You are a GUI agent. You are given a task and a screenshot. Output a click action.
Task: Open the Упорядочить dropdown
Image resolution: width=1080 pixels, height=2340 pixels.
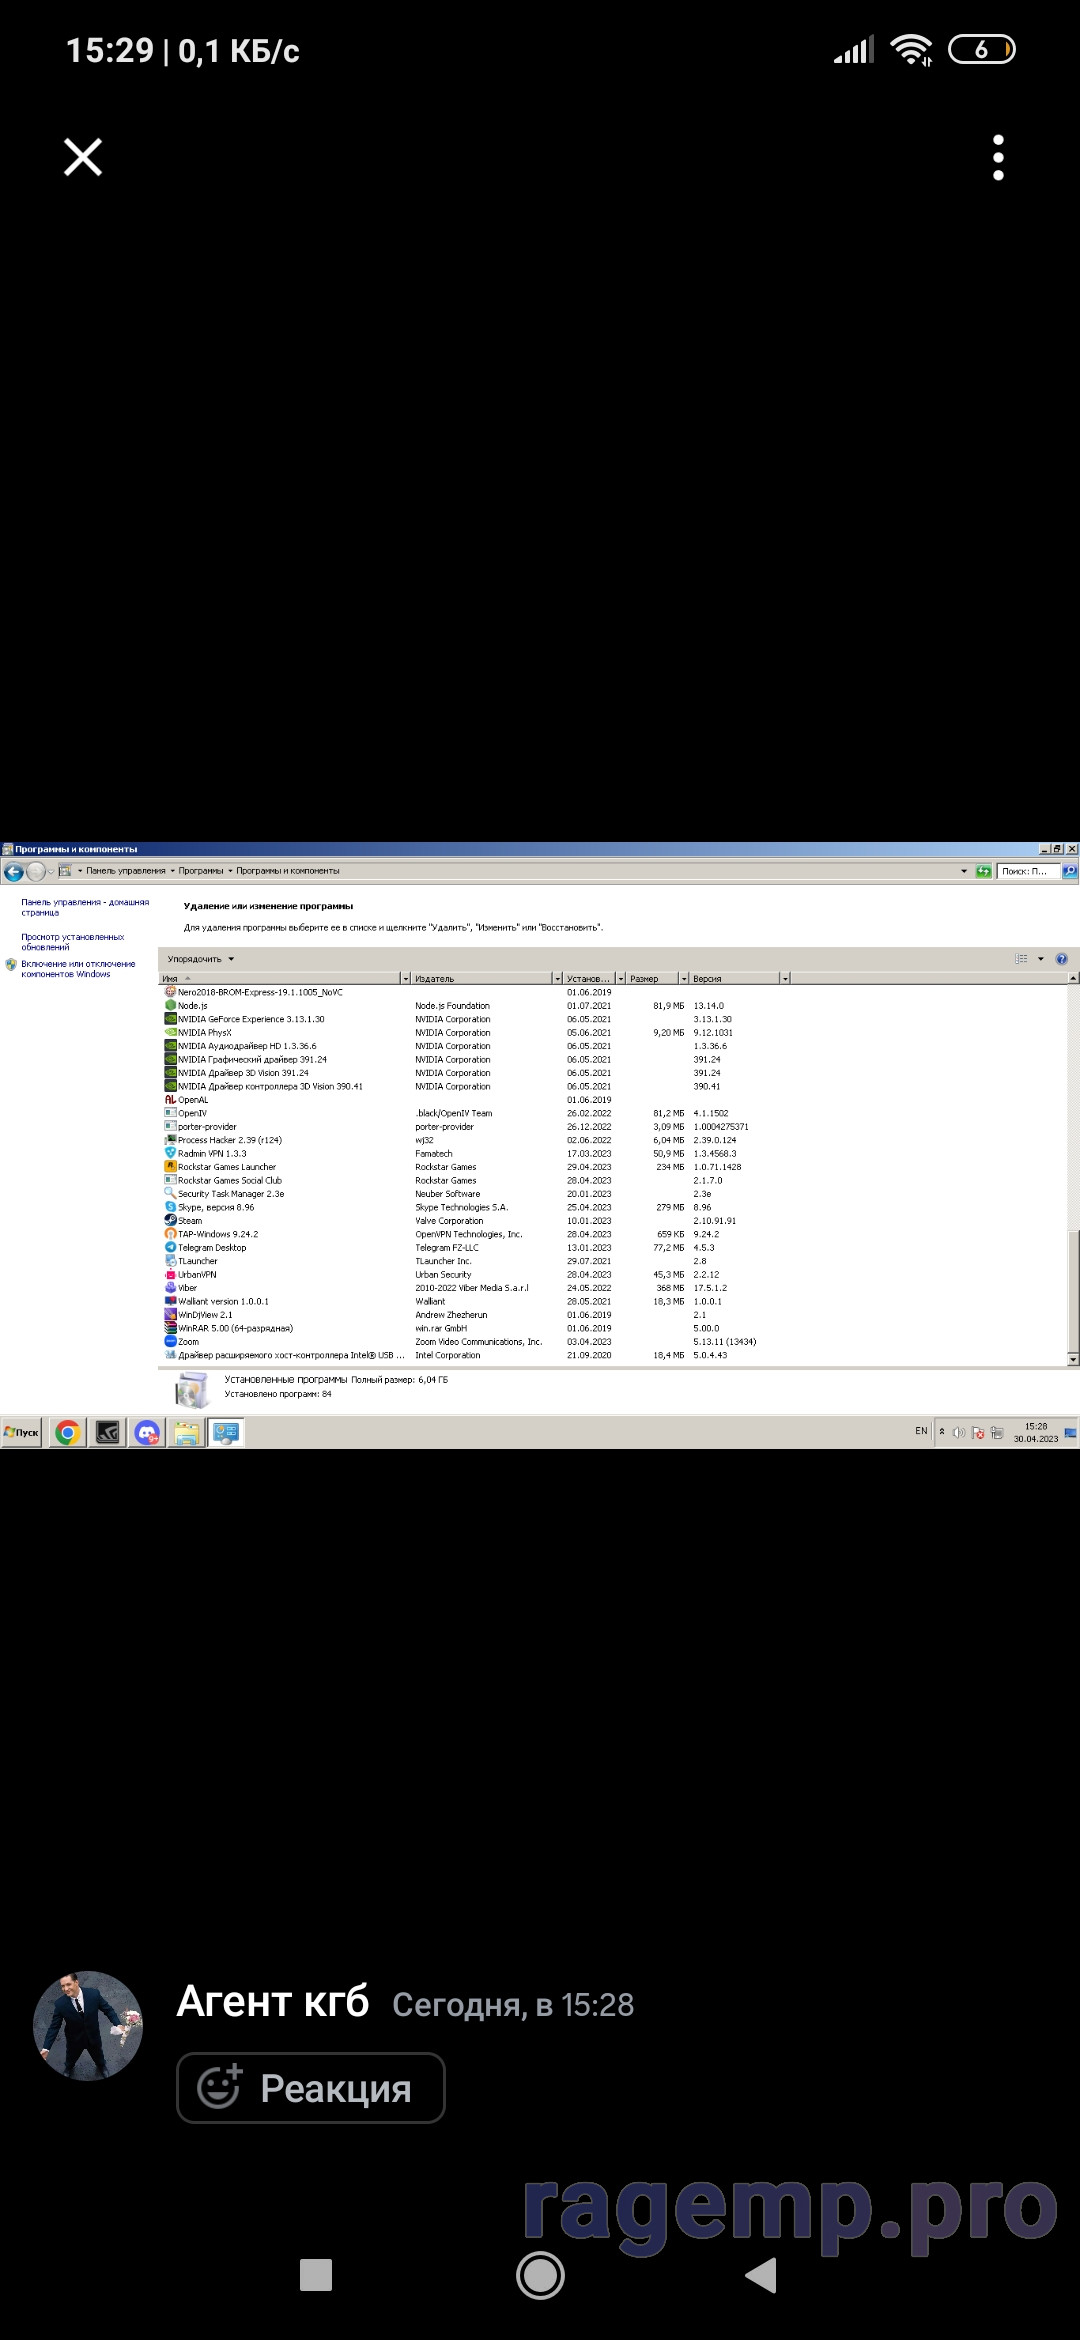pyautogui.click(x=201, y=959)
